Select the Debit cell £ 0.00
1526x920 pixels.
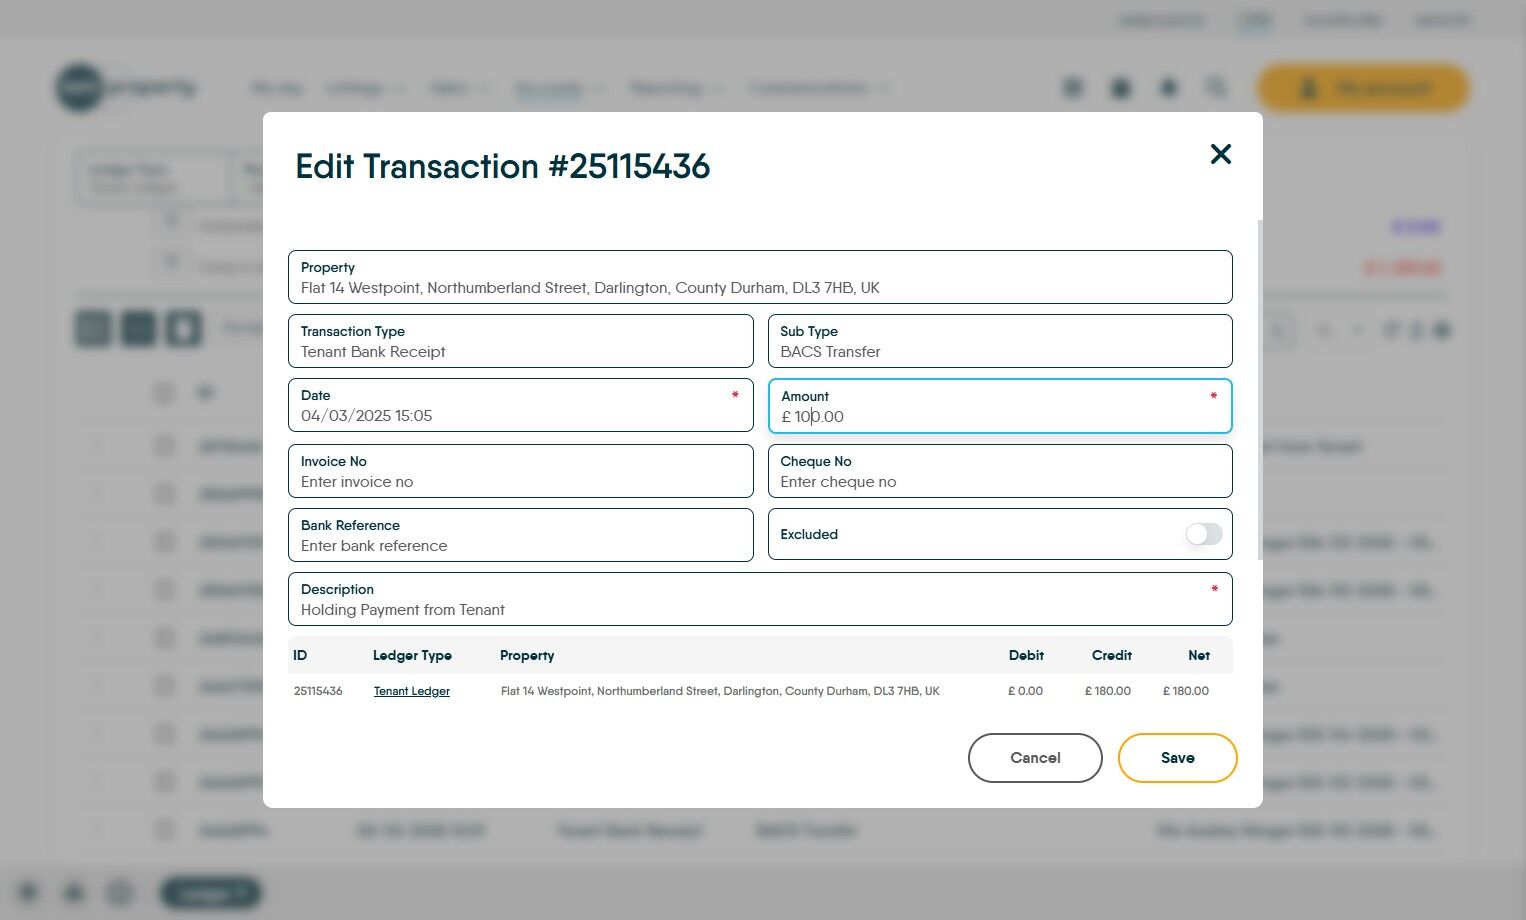pyautogui.click(x=1025, y=691)
